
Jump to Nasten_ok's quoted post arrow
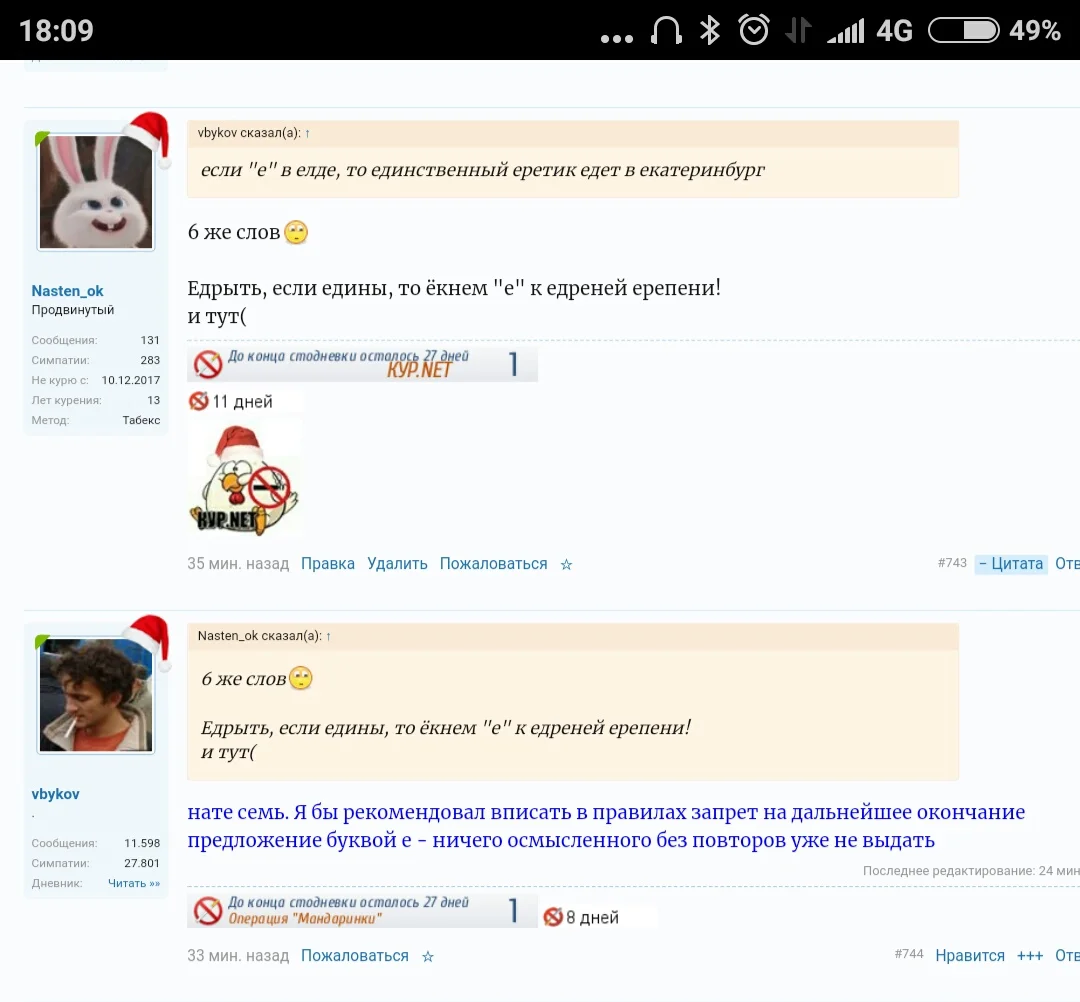click(329, 636)
